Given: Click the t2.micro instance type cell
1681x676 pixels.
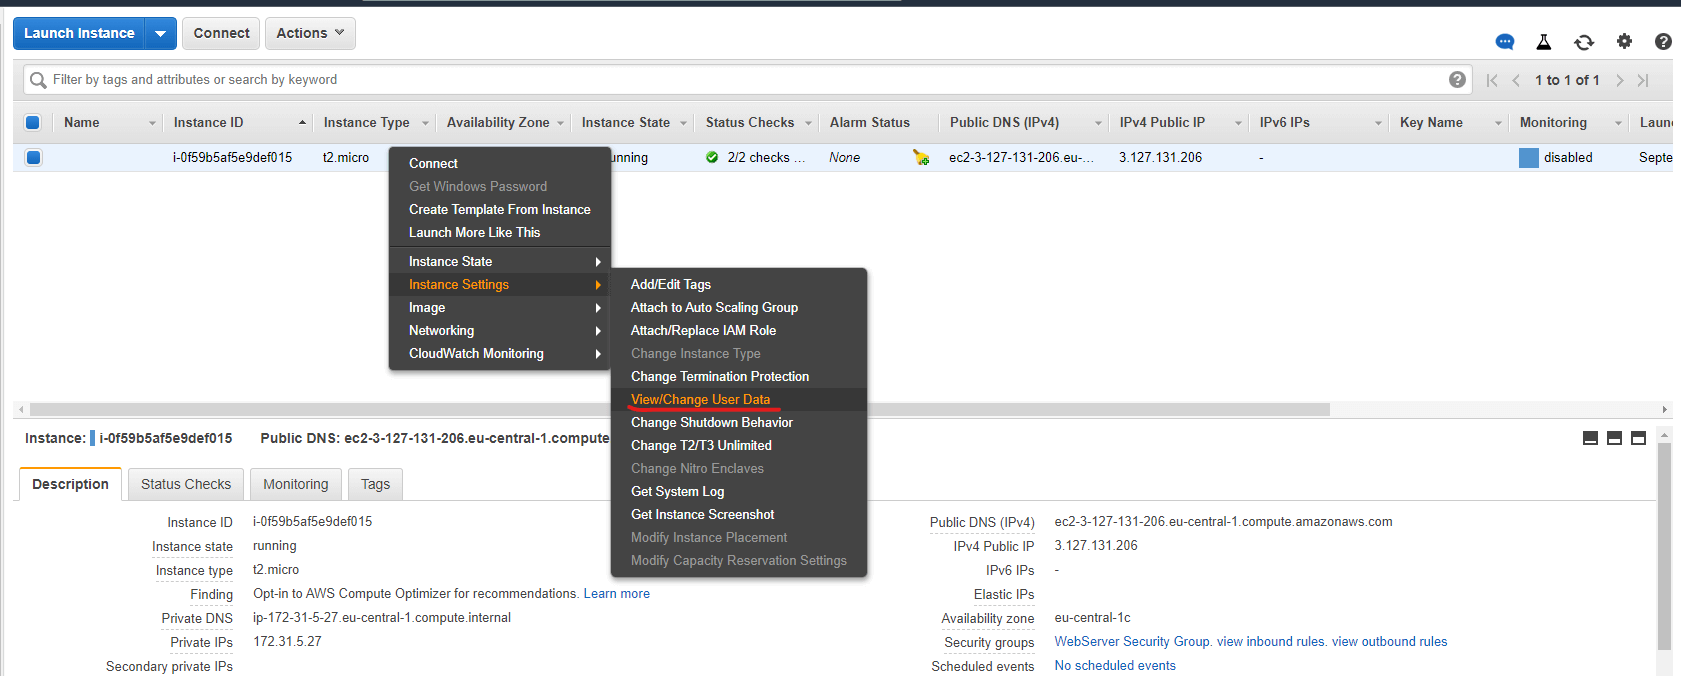Looking at the screenshot, I should click(x=345, y=157).
